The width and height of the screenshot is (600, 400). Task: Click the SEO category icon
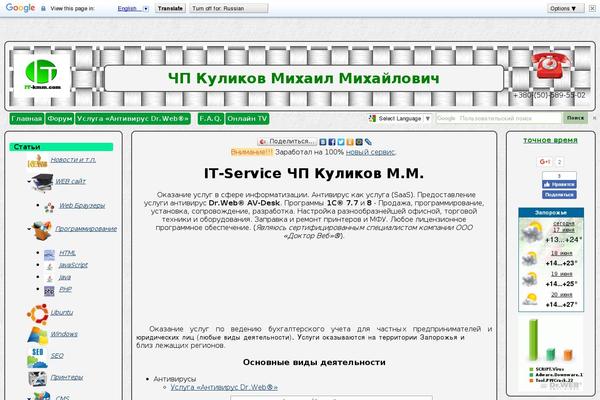click(38, 357)
